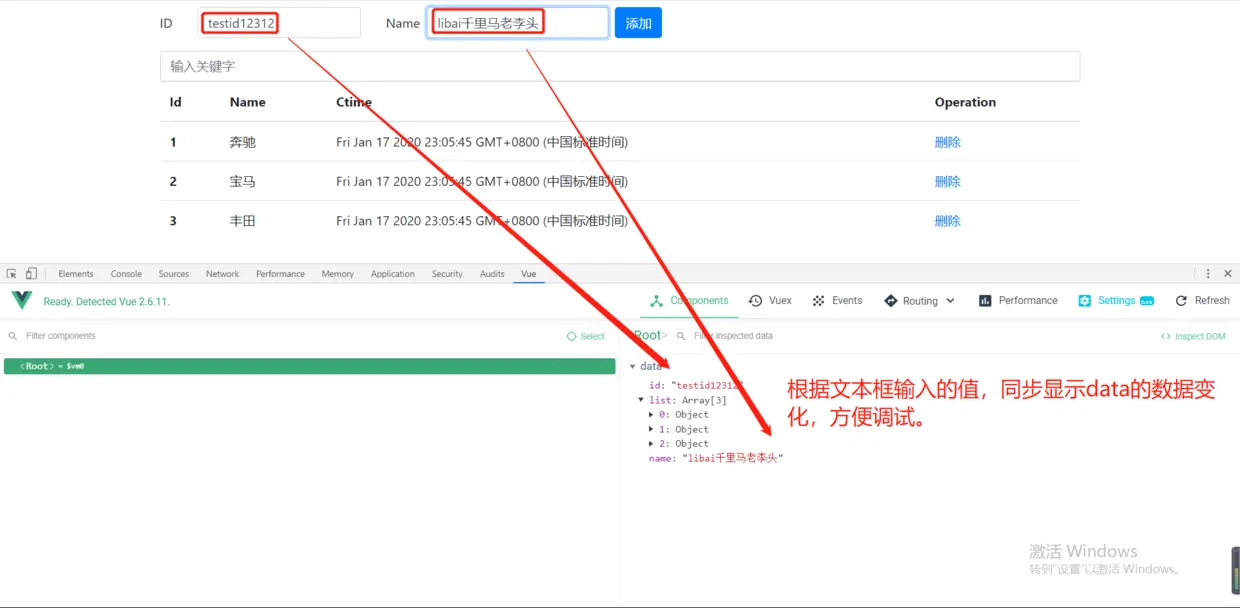
Task: Click 删除 link for 奔驰 row
Action: coord(947,142)
